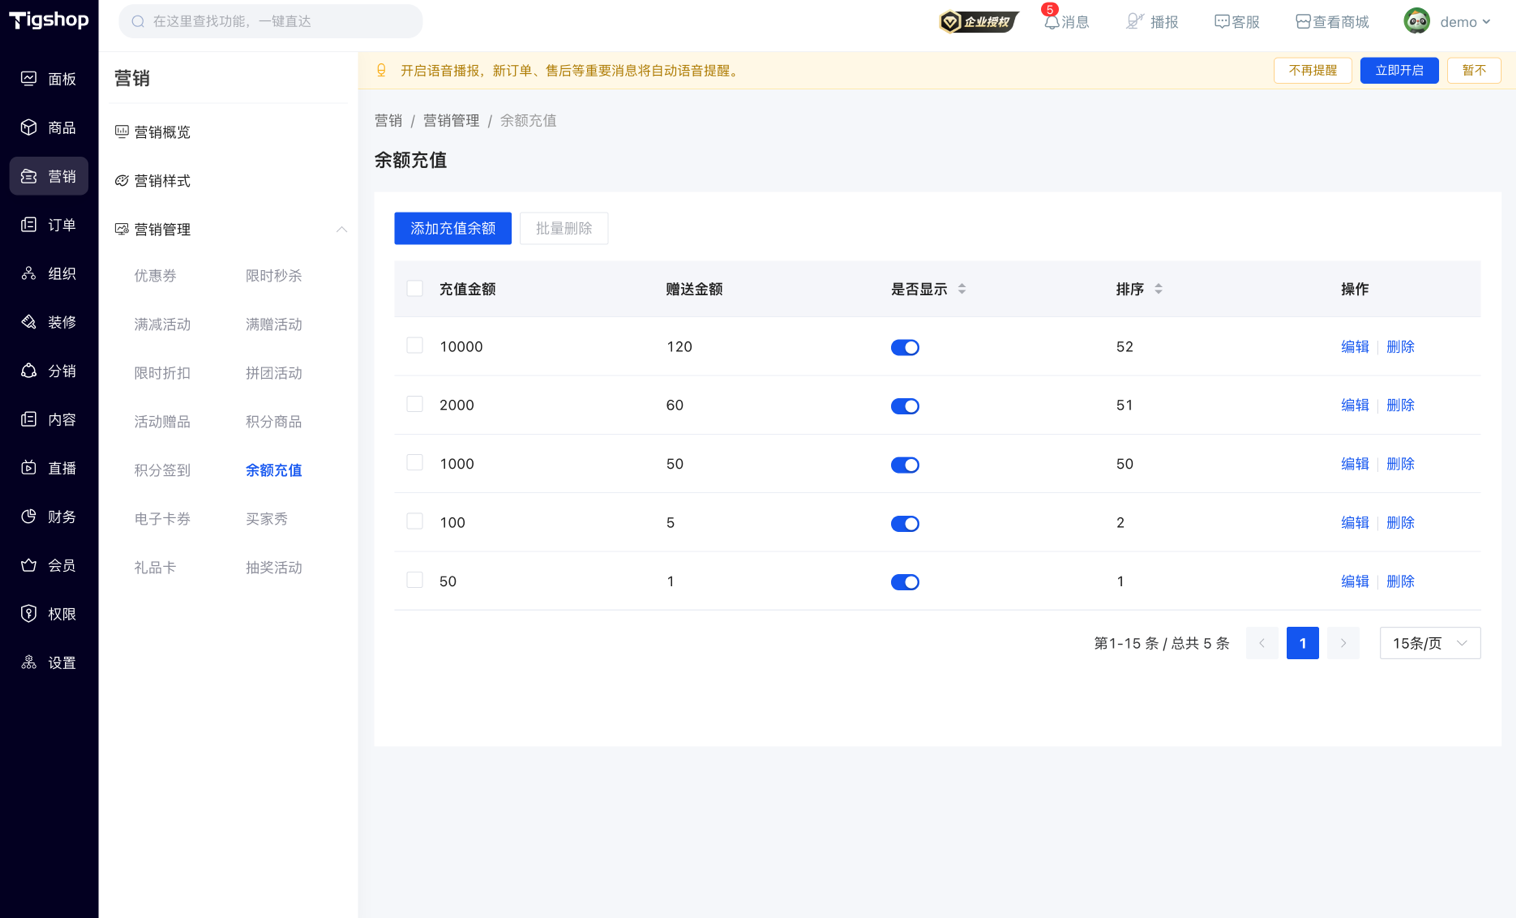Click the 添加充值余额 button
Image resolution: width=1516 pixels, height=918 pixels.
pos(453,228)
